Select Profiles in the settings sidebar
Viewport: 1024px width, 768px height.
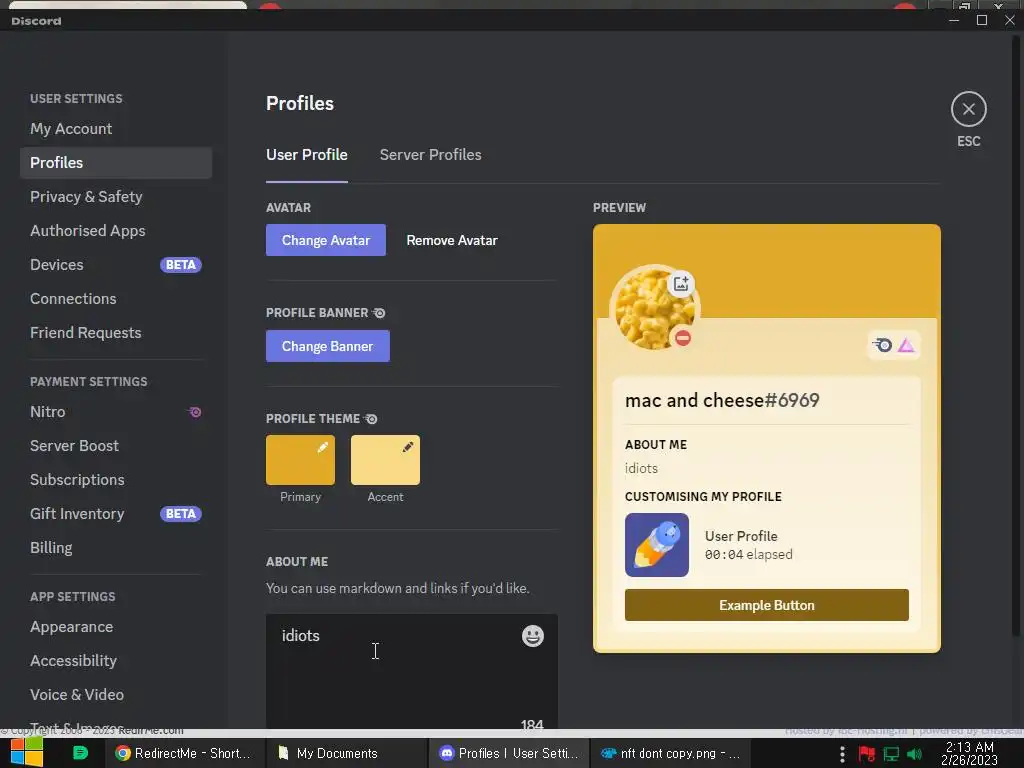tap(116, 163)
